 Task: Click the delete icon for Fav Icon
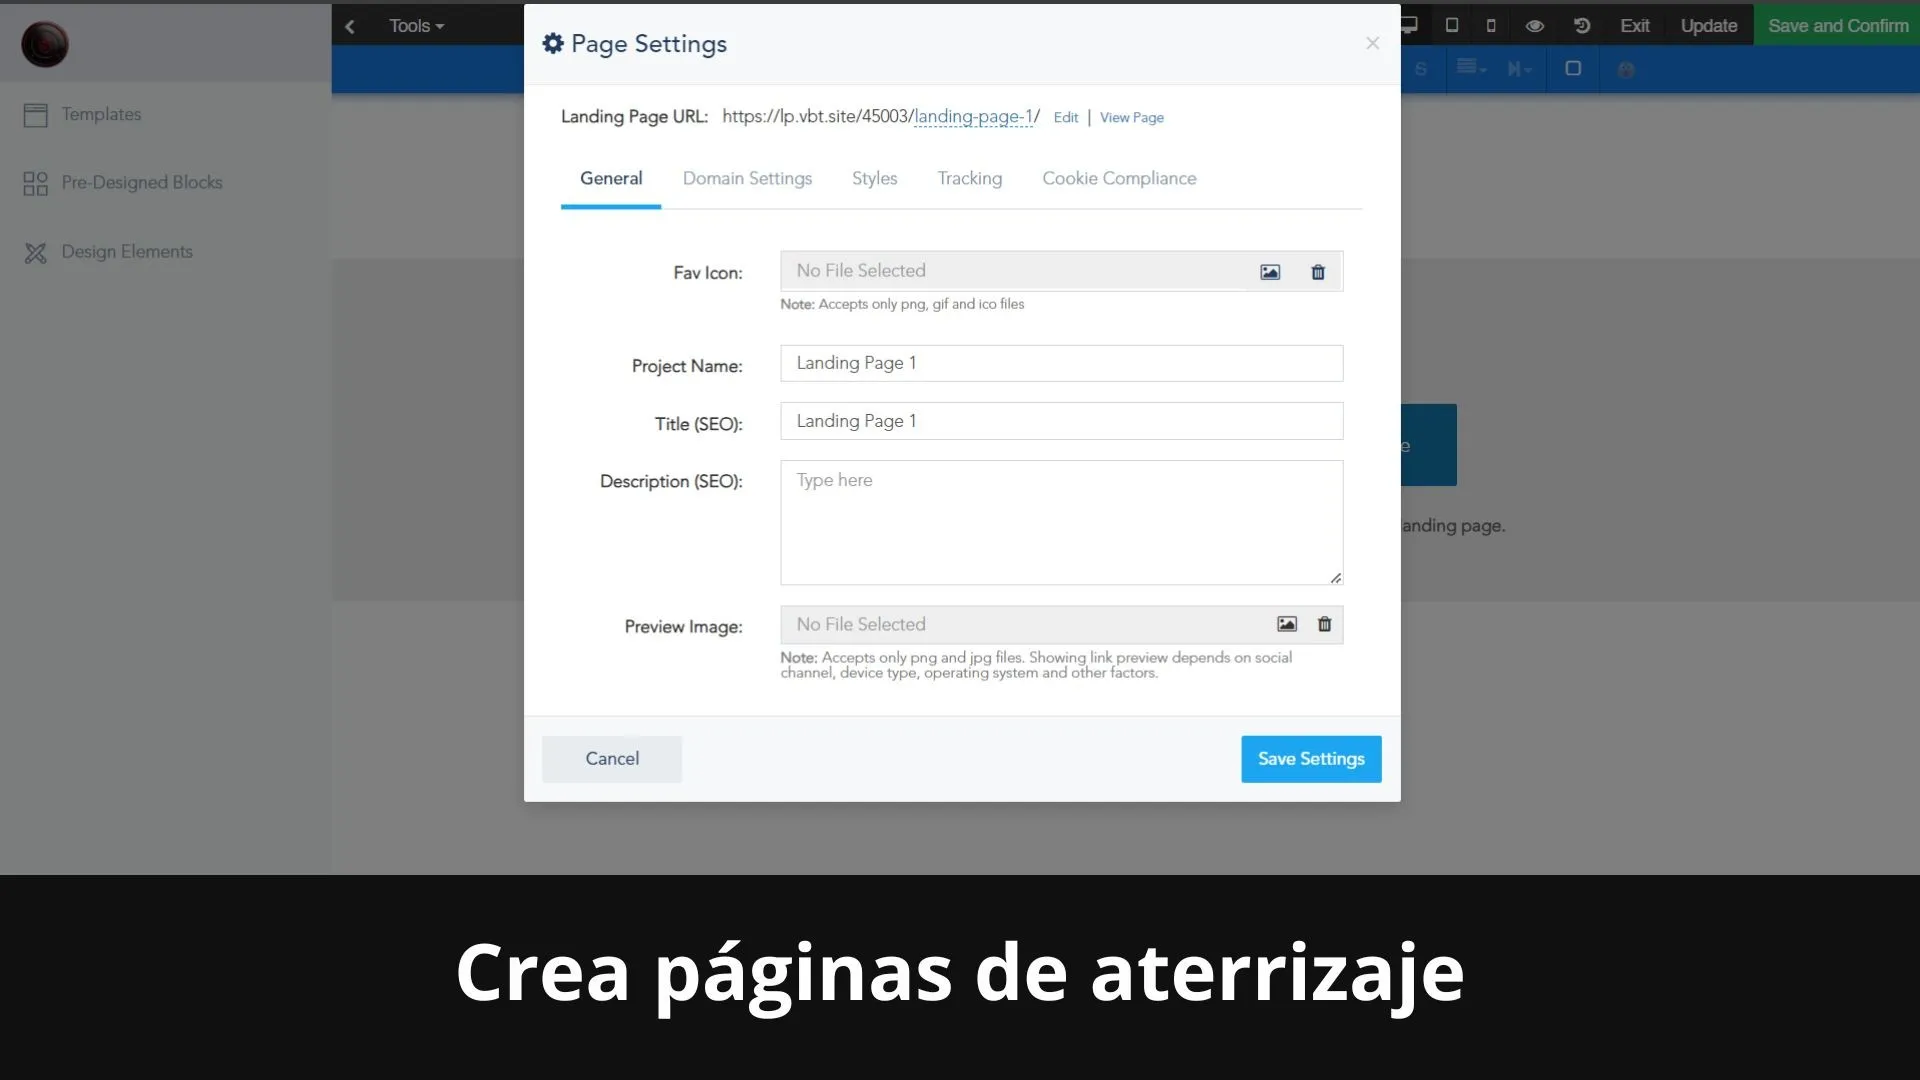click(1317, 270)
